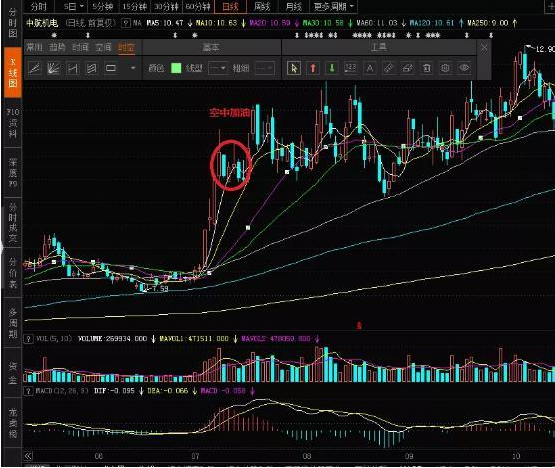The image size is (555, 468).
Task: Open the F10 资料 sidebar button
Action: 12,123
